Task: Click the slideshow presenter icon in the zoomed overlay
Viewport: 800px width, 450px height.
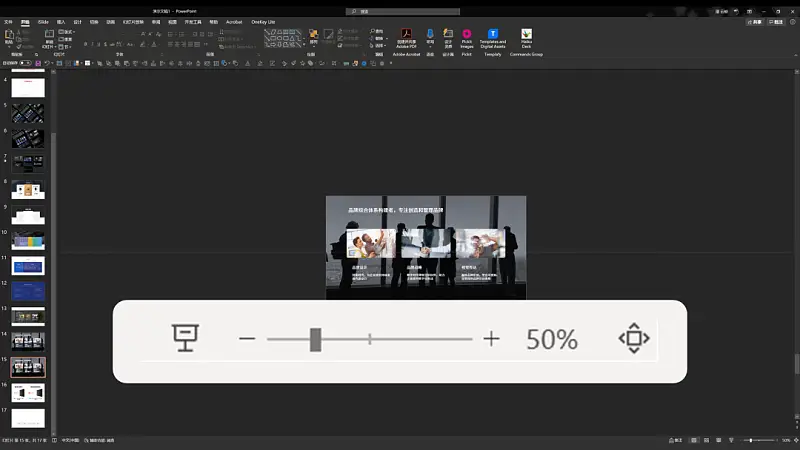Action: click(185, 338)
